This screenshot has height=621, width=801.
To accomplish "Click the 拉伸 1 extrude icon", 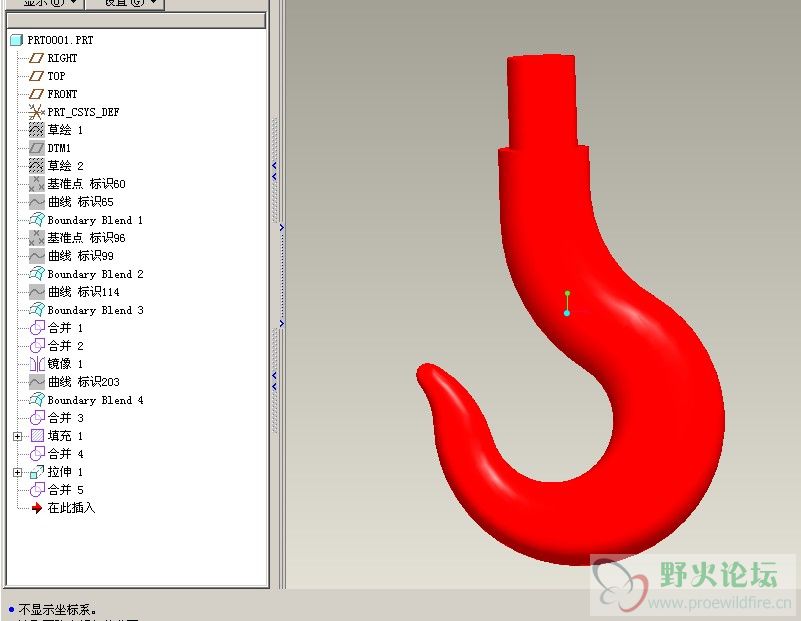I will [37, 471].
